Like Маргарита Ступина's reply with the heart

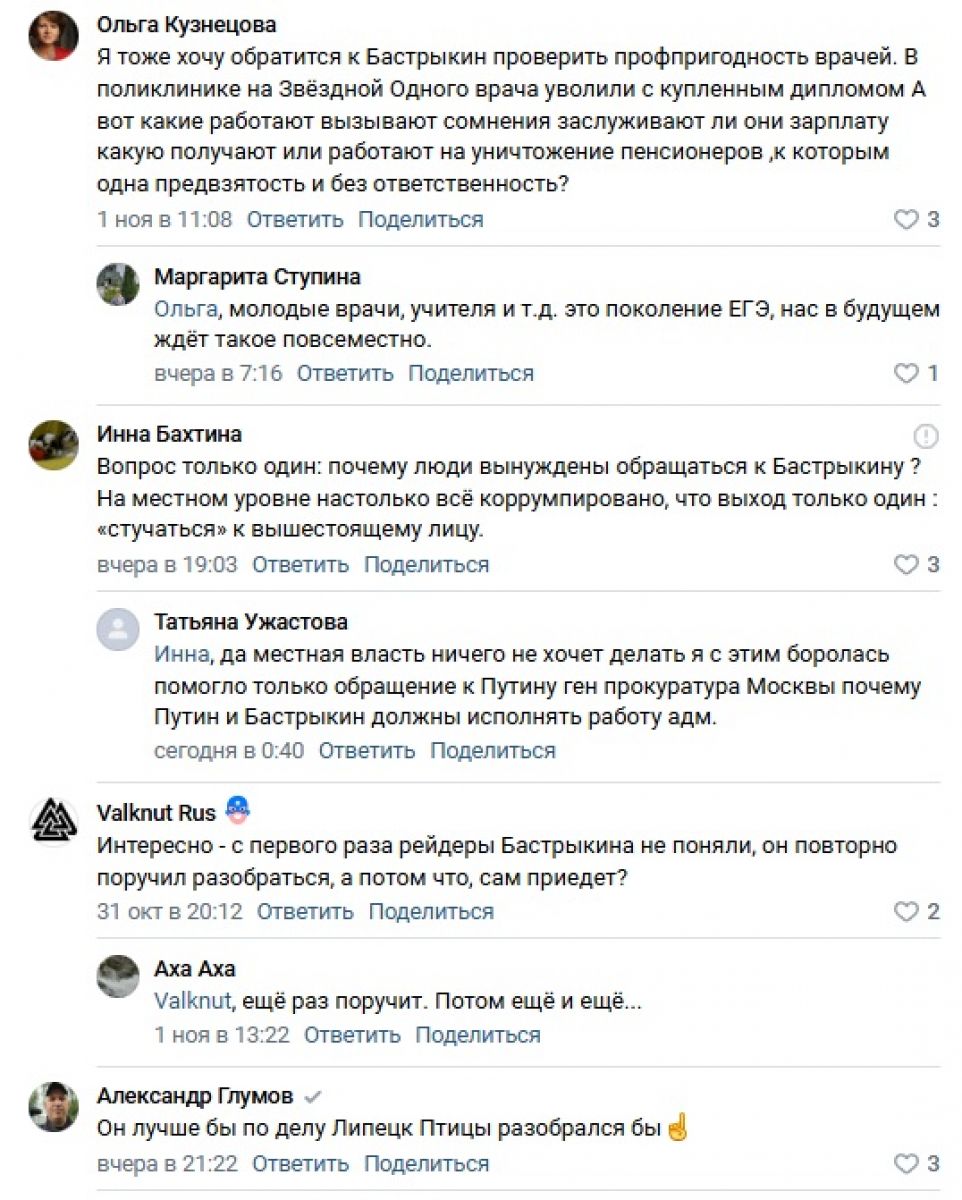(x=905, y=374)
